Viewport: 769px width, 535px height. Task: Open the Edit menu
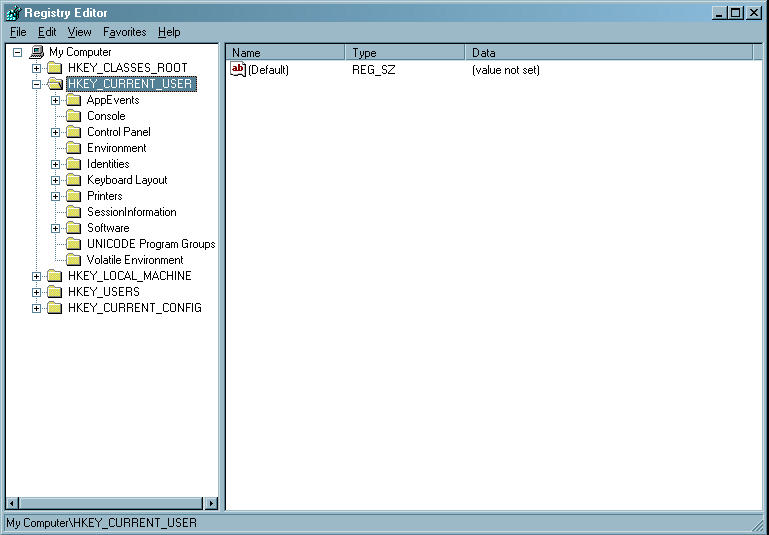click(x=47, y=32)
